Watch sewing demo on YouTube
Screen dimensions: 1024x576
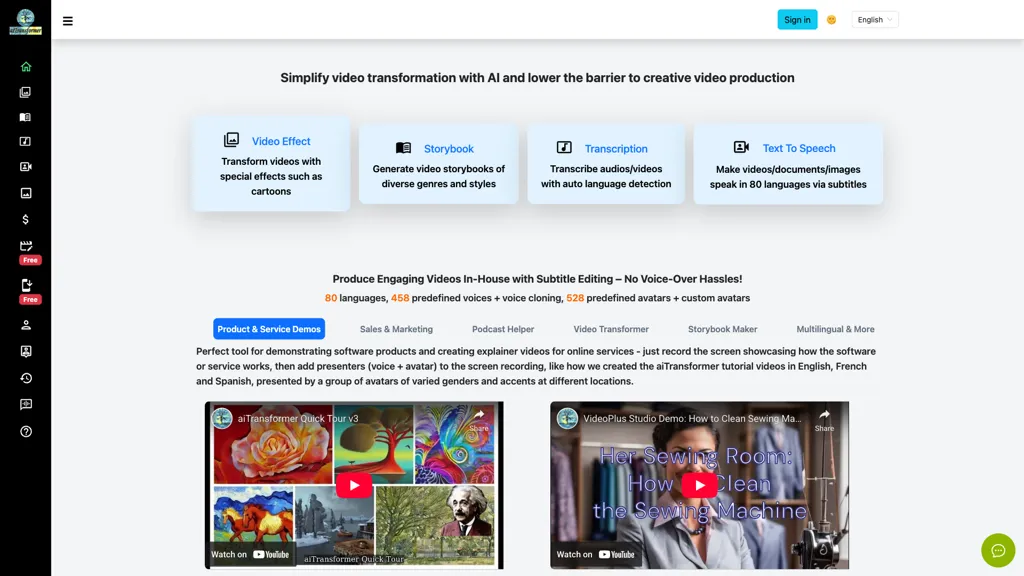click(596, 554)
